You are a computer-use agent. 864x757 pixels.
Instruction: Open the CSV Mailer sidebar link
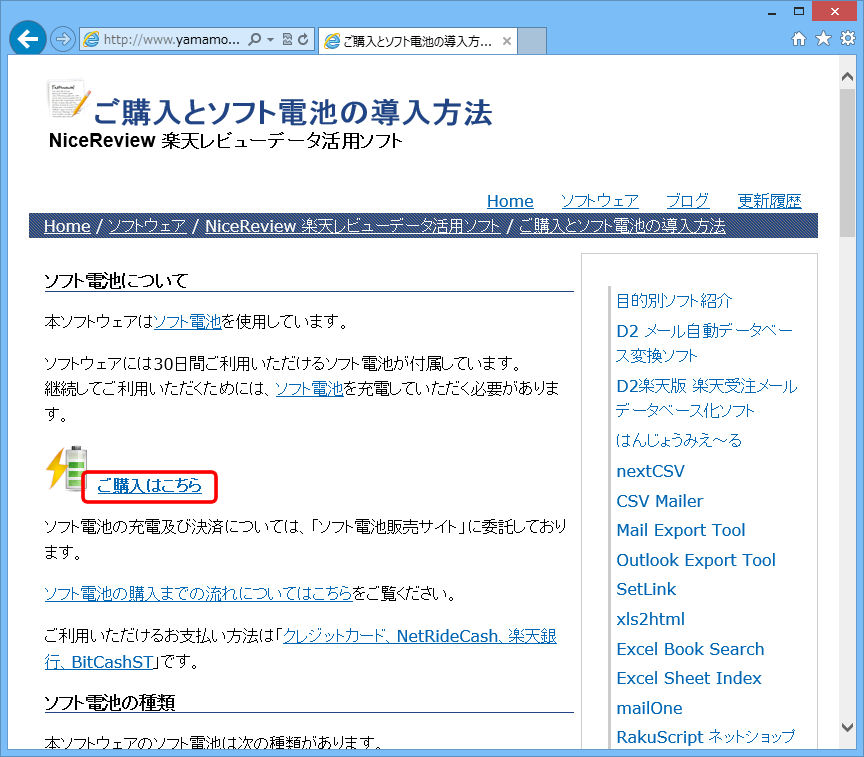coord(659,501)
